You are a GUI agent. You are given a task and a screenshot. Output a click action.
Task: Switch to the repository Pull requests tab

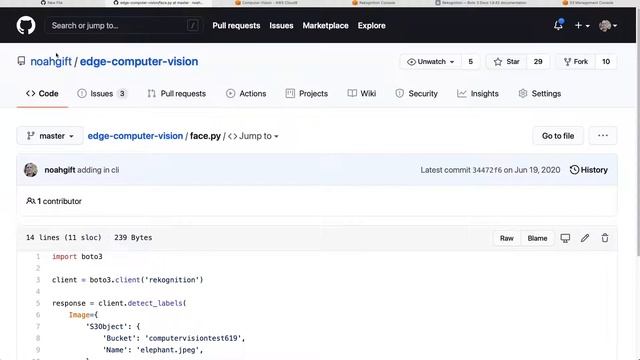[x=176, y=93]
